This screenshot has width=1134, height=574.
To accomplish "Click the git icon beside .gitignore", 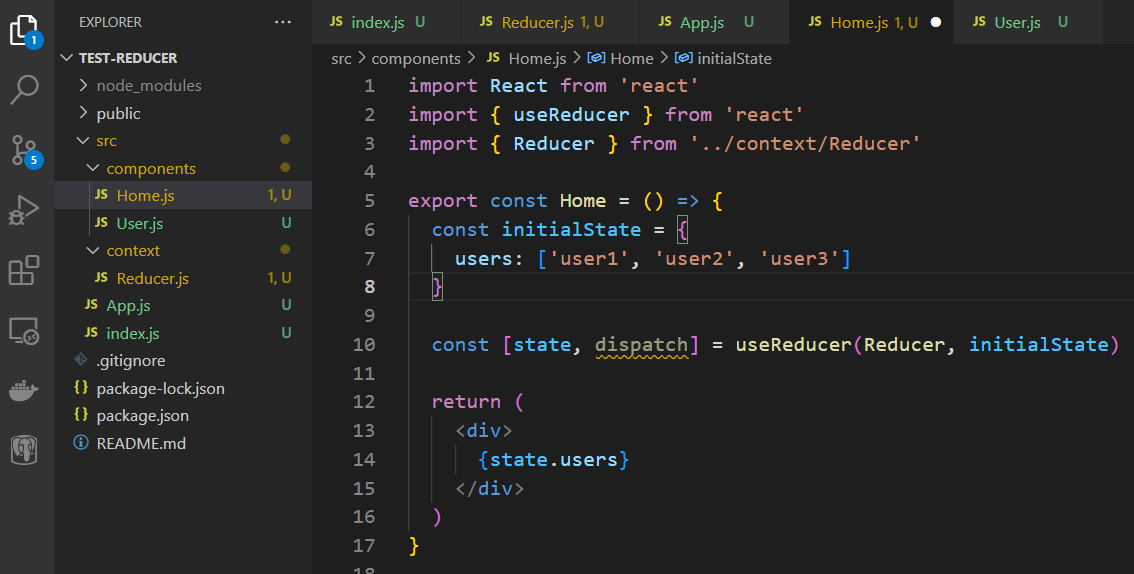I will coord(81,360).
